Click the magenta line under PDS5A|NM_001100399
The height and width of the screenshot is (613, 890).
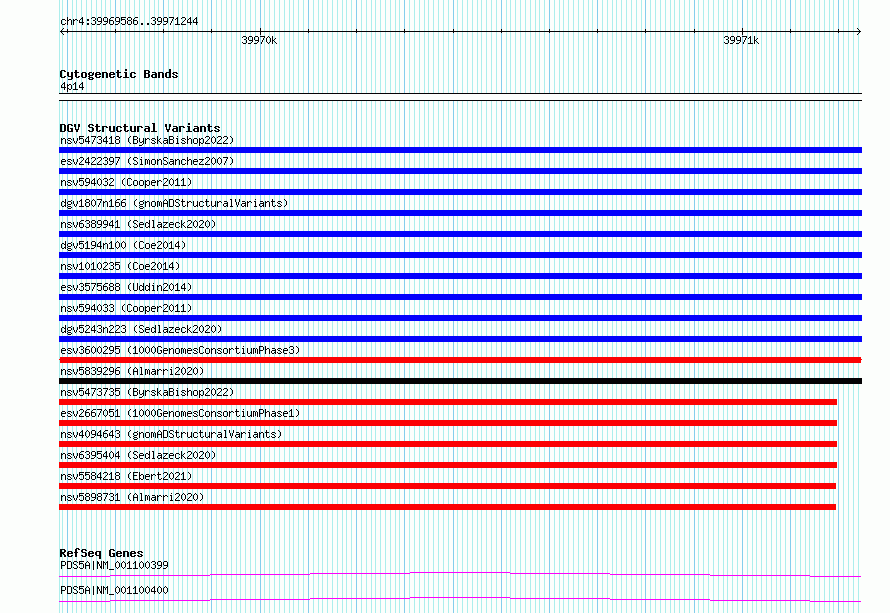460,574
